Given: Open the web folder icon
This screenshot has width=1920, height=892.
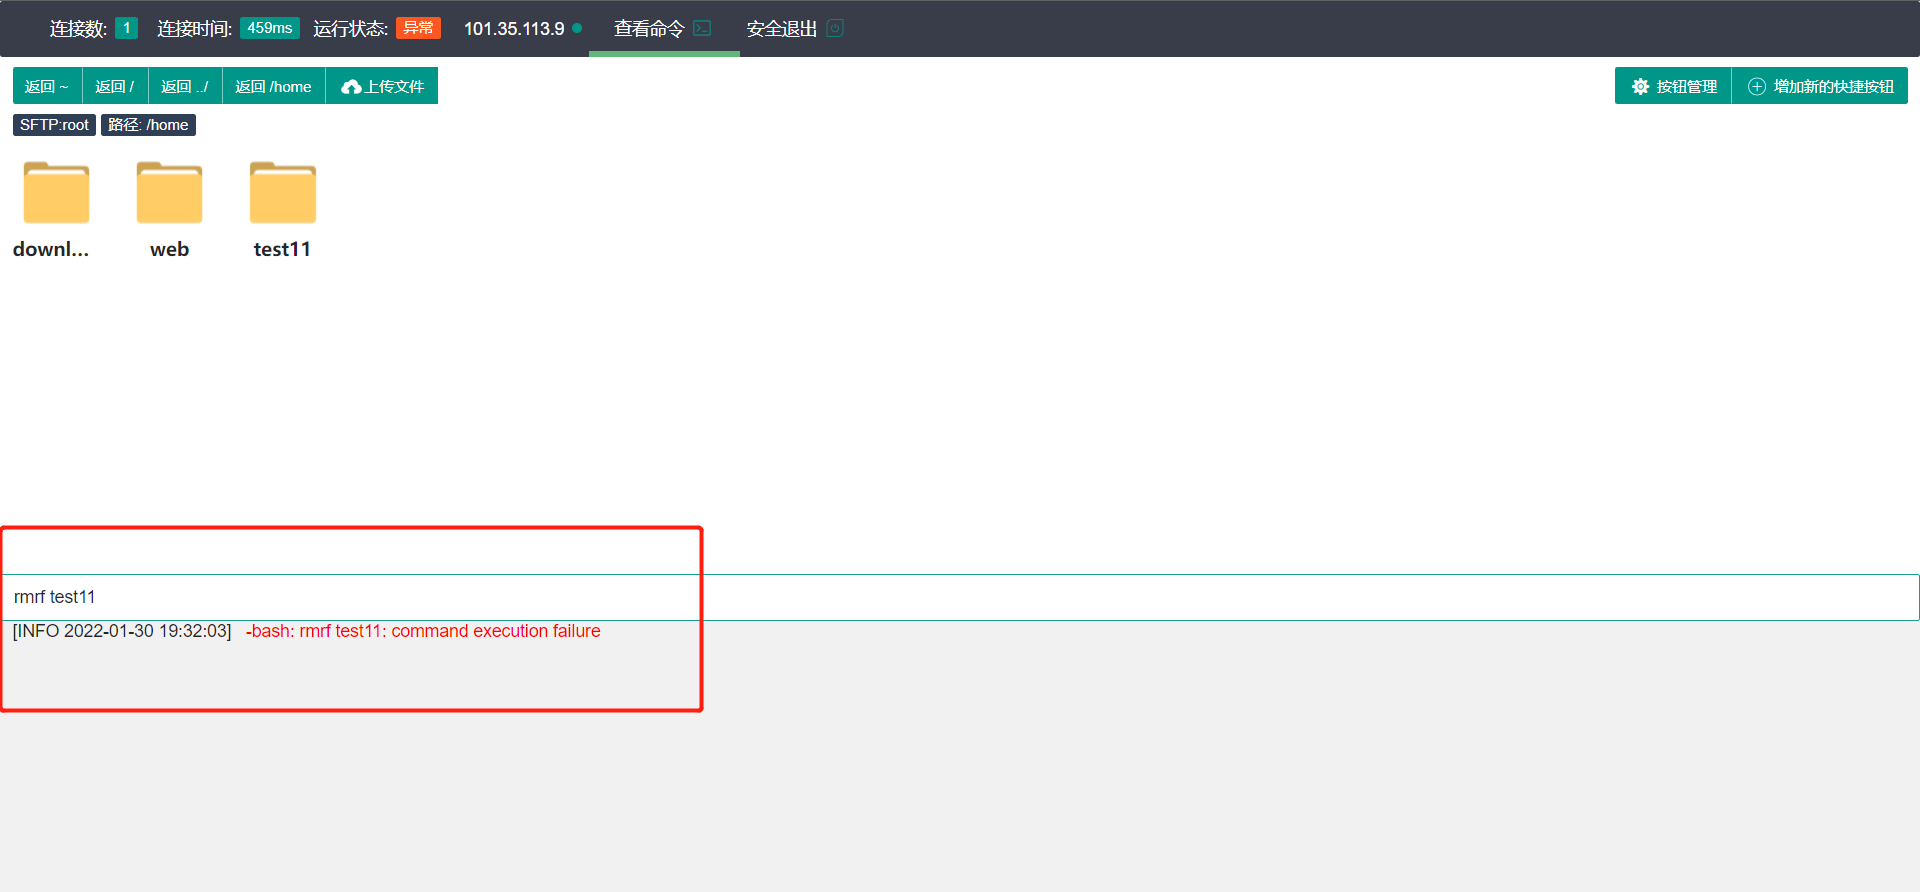Looking at the screenshot, I should (x=169, y=192).
